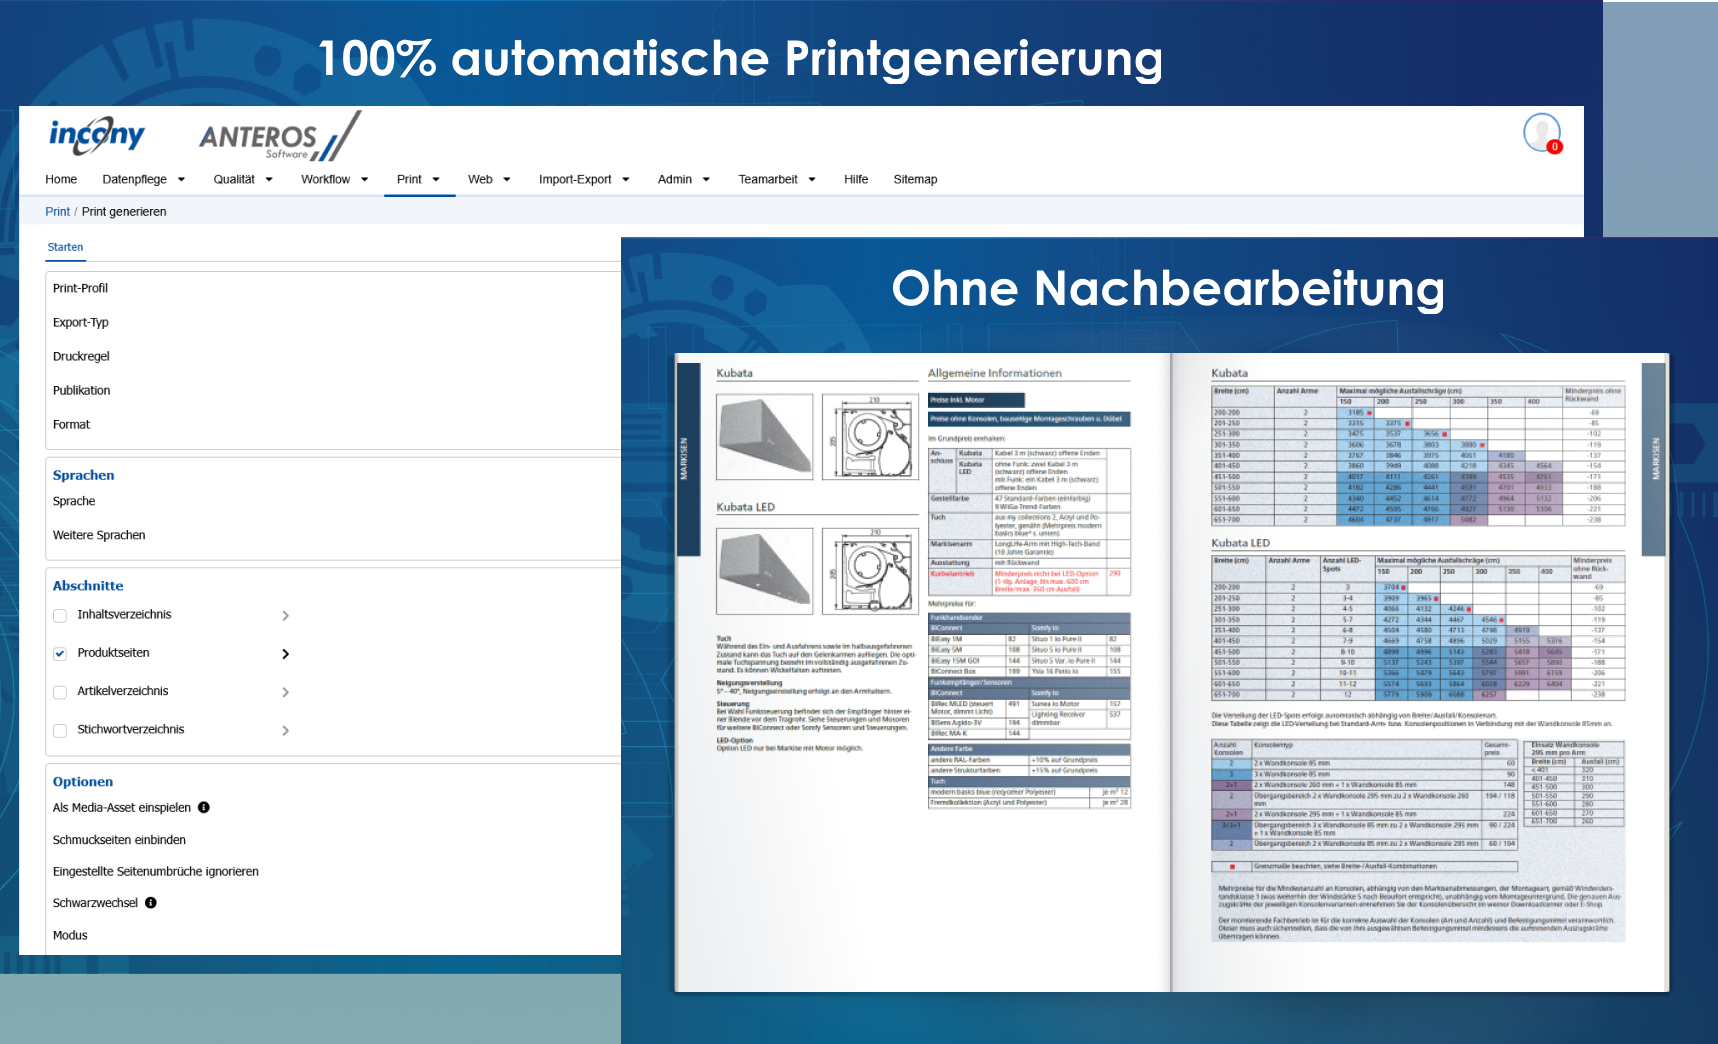Click the Optionen section heading
Screen dimensions: 1718x1044
(83, 782)
